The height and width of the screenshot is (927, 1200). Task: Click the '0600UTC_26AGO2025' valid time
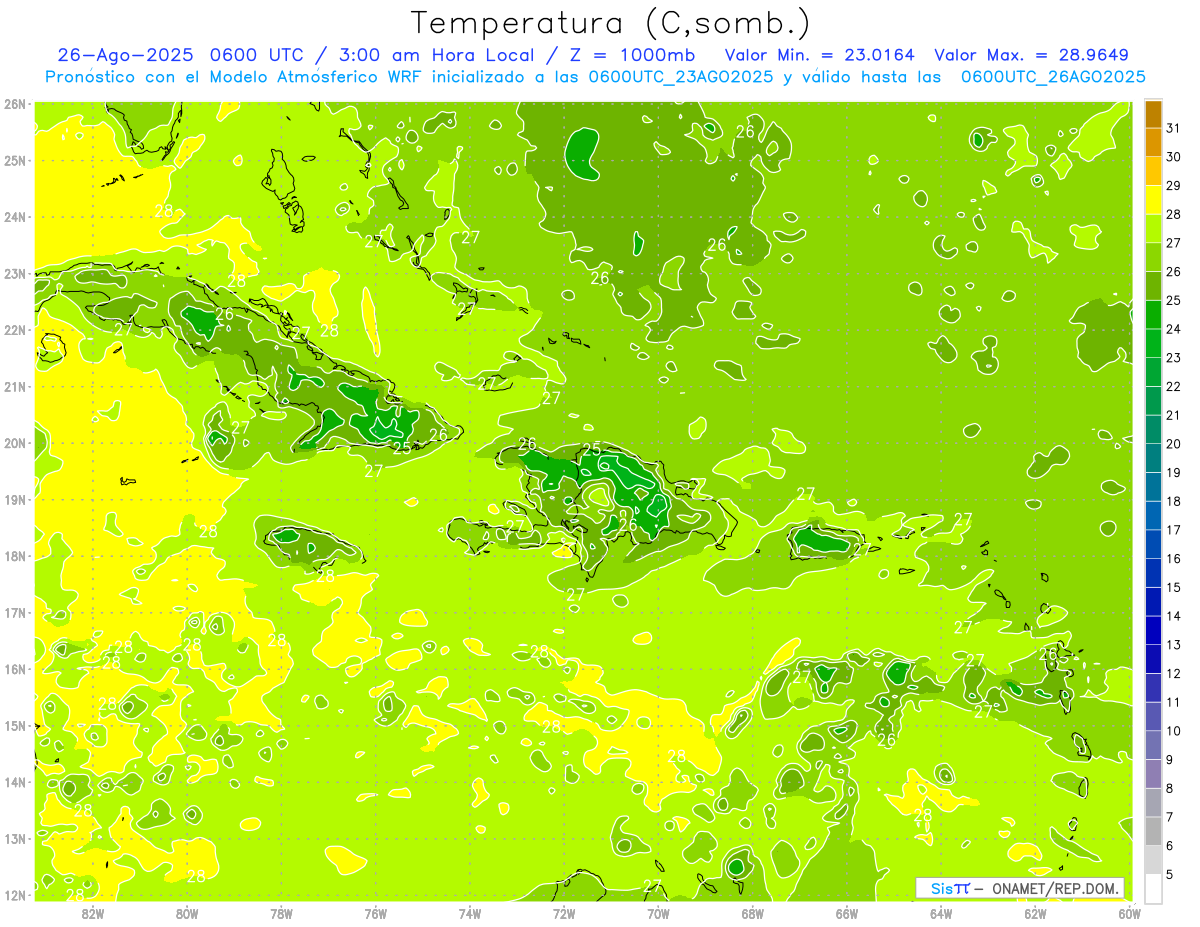pos(1053,77)
